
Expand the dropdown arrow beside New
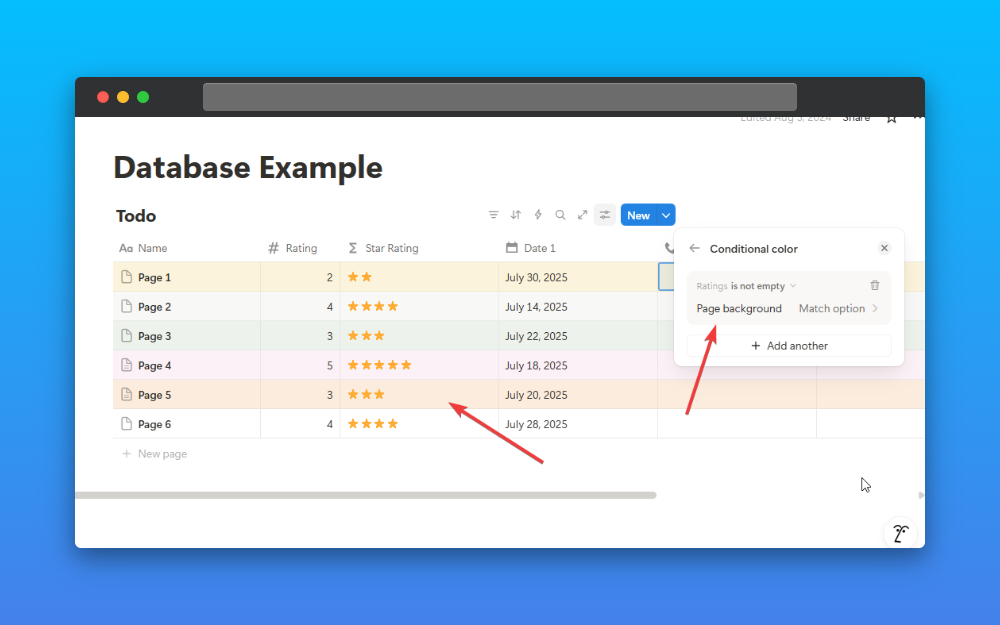coord(666,216)
